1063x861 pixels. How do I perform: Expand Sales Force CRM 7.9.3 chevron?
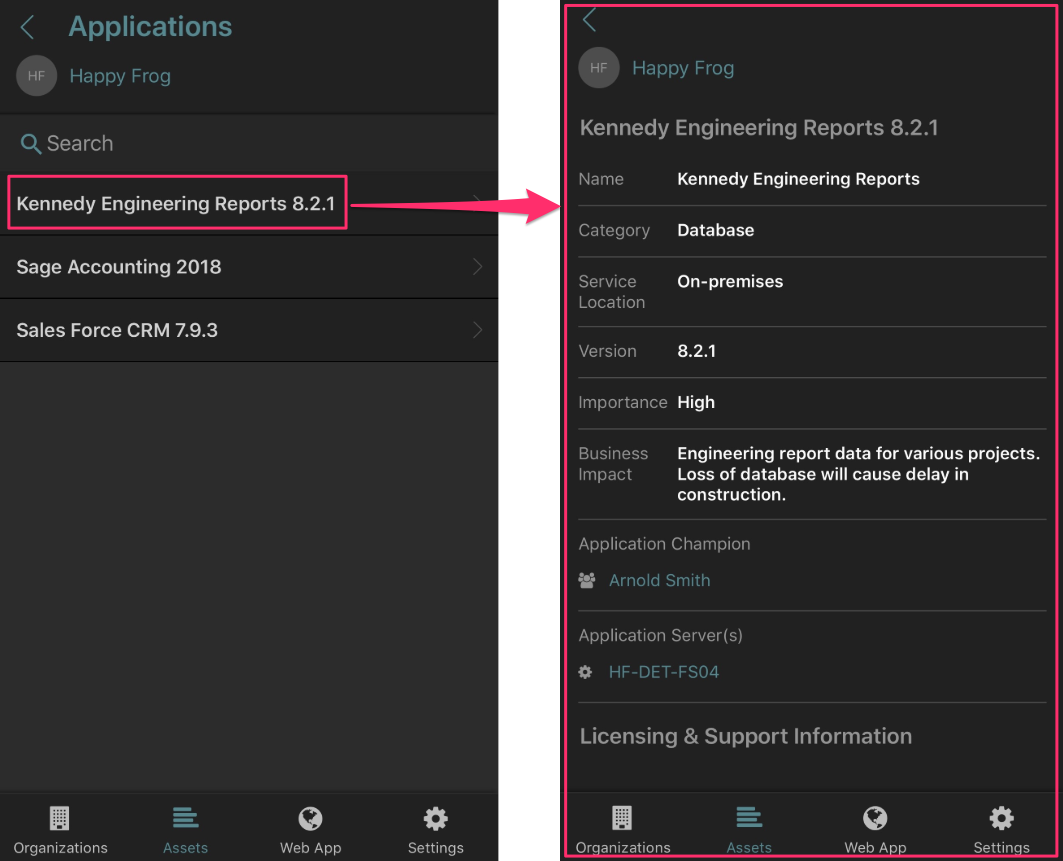pyautogui.click(x=477, y=330)
